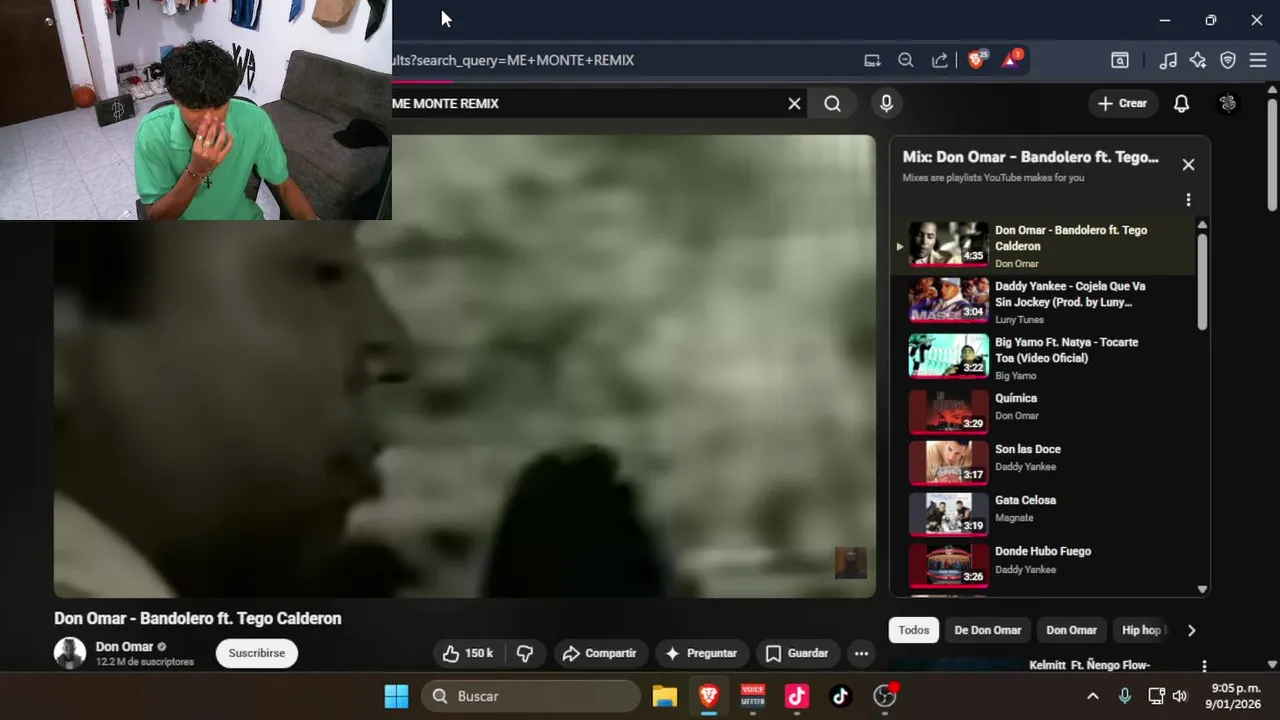
Task: Clear the YouTube search box text
Action: point(794,103)
